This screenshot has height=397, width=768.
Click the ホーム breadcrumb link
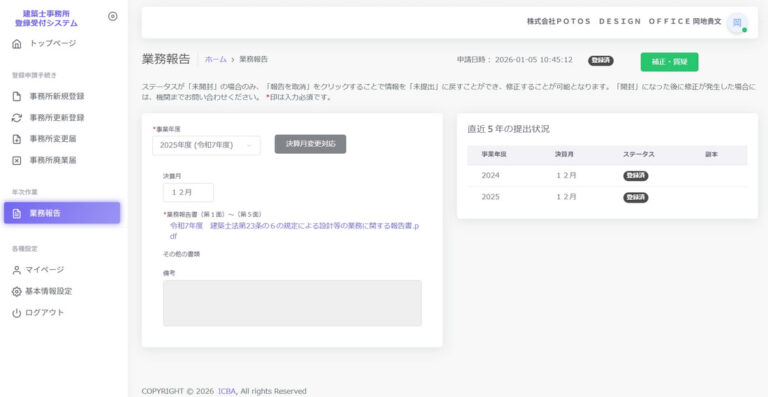tap(216, 59)
